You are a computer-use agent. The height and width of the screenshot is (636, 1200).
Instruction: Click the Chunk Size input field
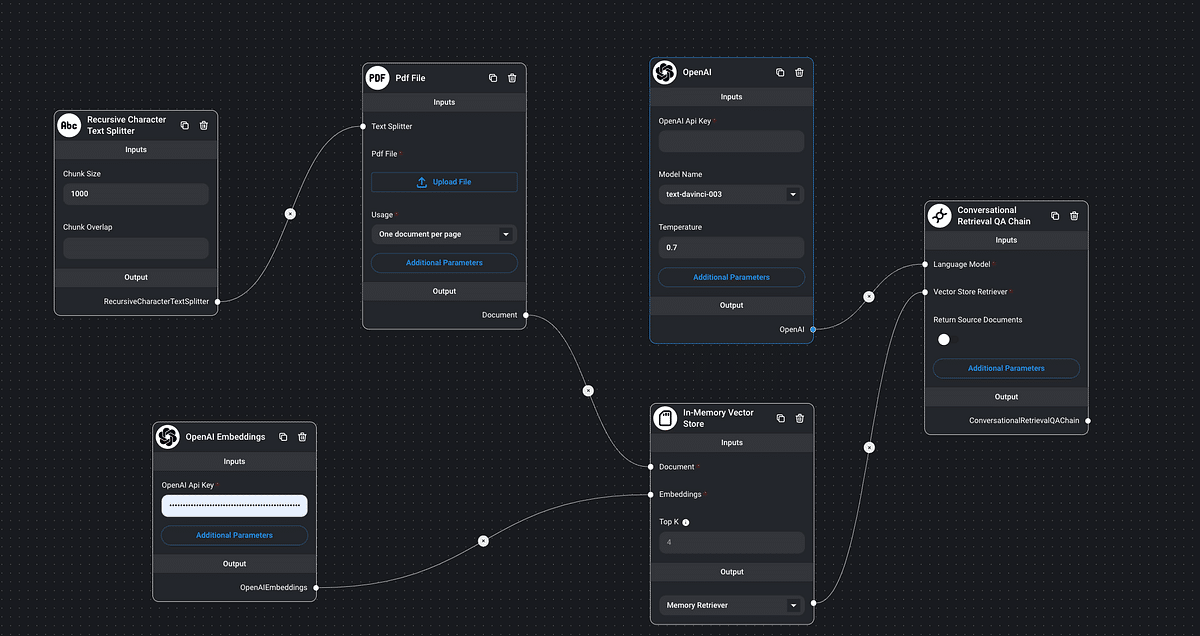click(135, 194)
